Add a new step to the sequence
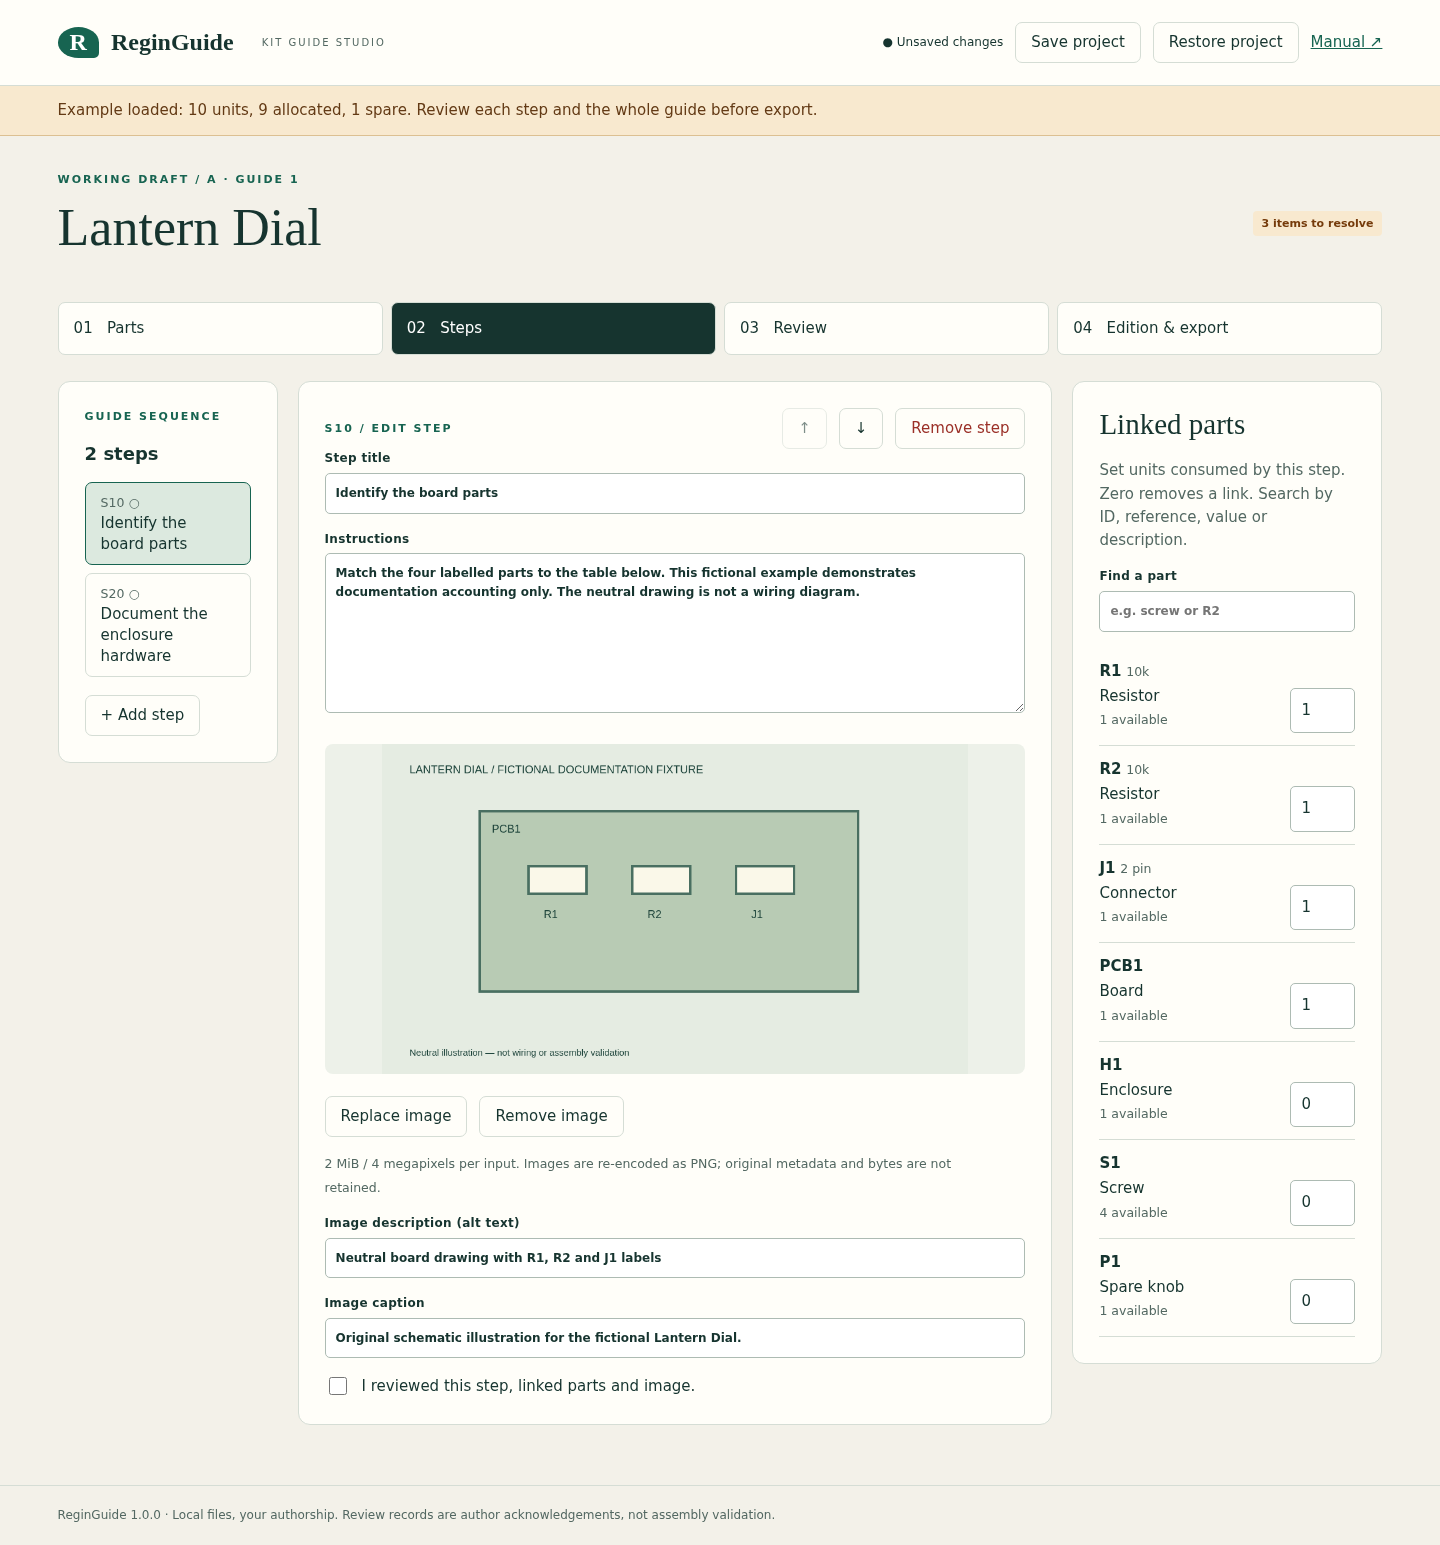 click(x=142, y=715)
